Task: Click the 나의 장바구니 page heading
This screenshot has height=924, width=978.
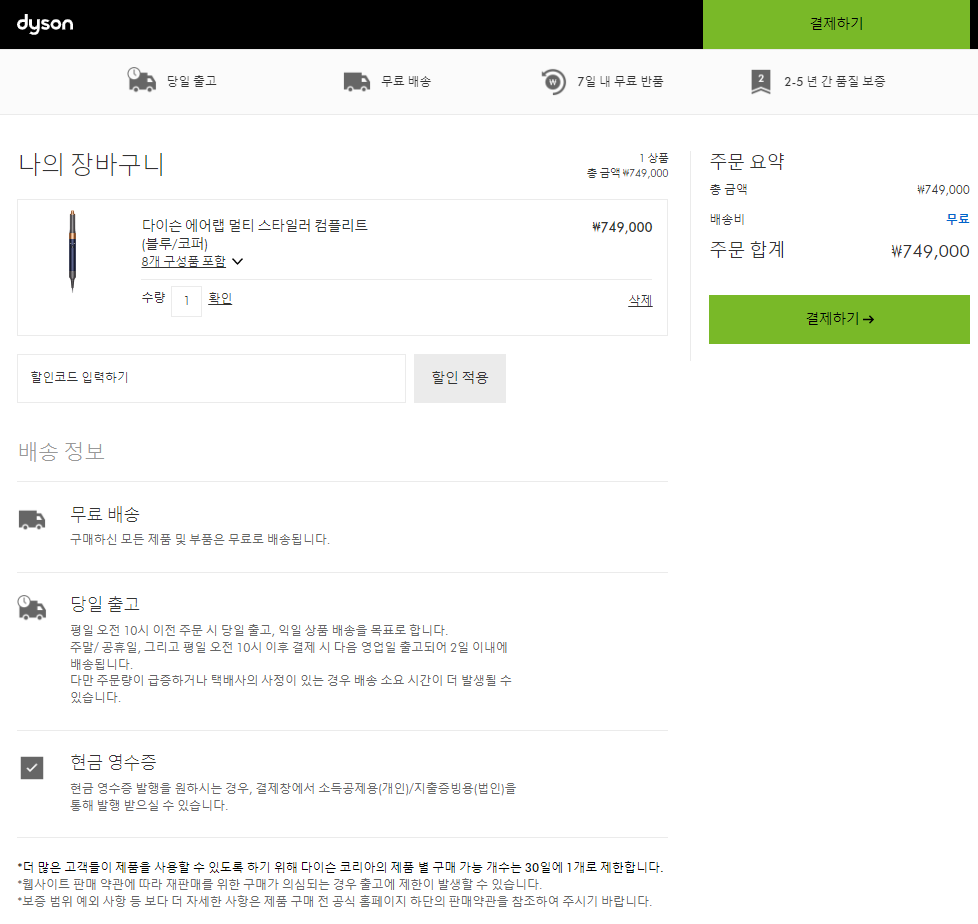Action: 91,165
